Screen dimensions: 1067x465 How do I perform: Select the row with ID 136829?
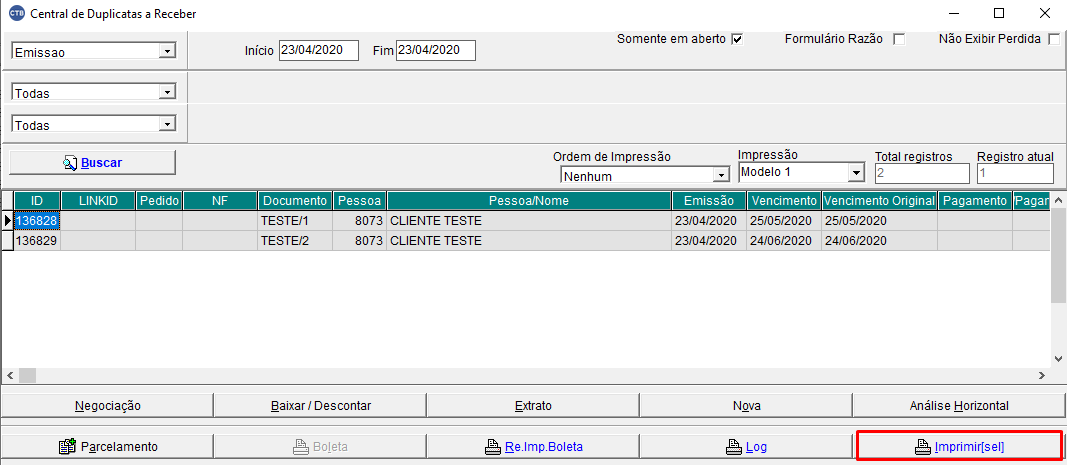coord(36,241)
